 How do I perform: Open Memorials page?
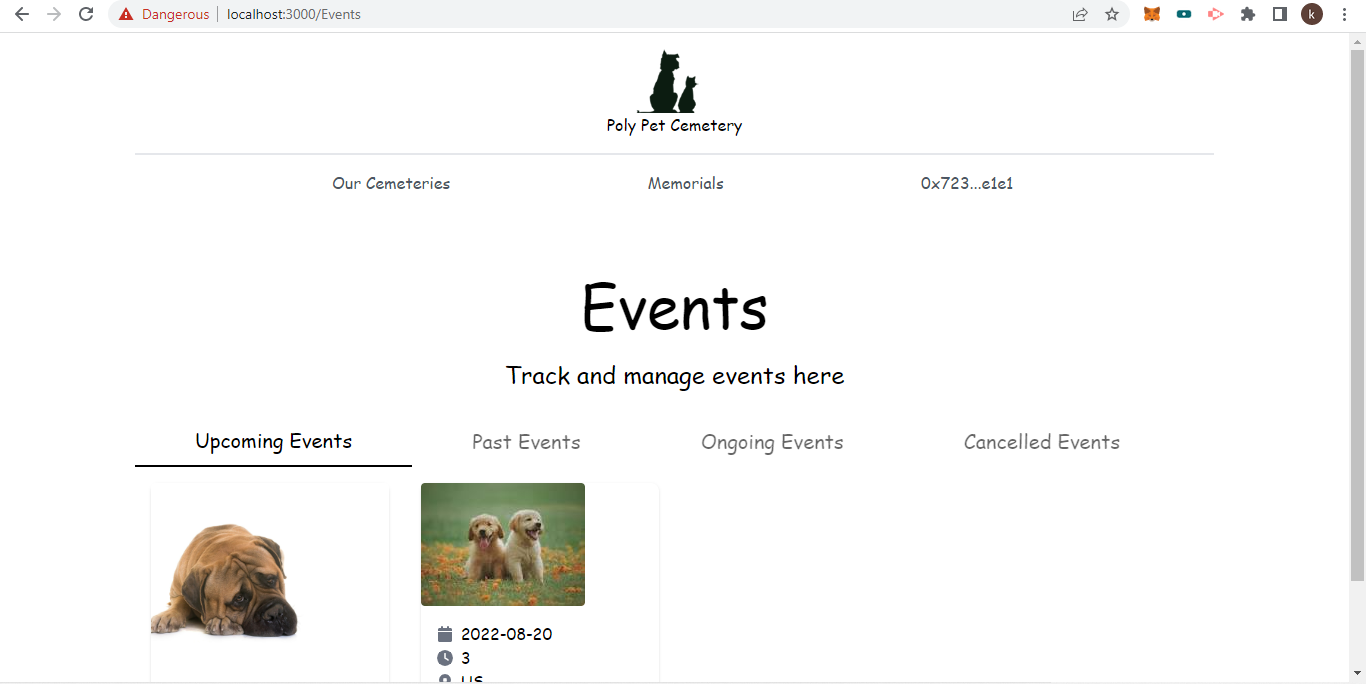(x=686, y=184)
